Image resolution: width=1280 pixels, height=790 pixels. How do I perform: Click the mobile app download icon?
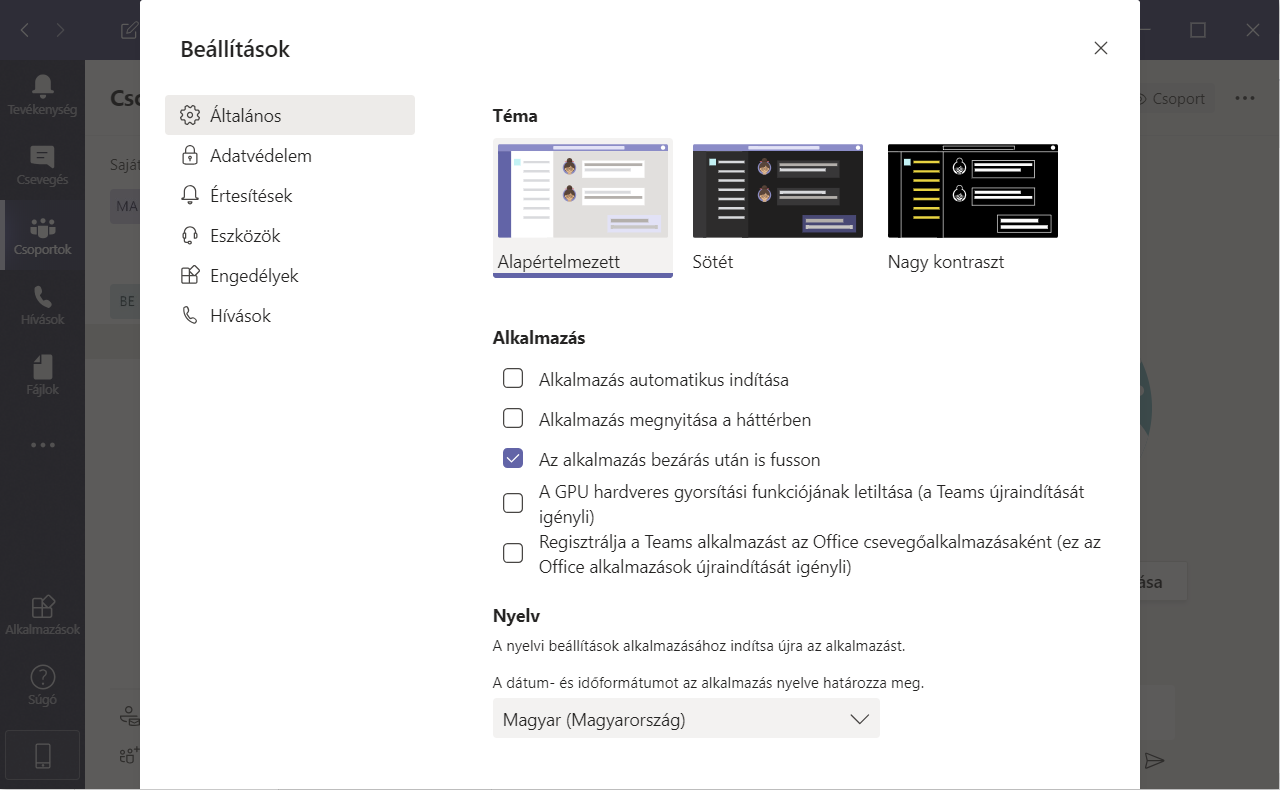(42, 757)
